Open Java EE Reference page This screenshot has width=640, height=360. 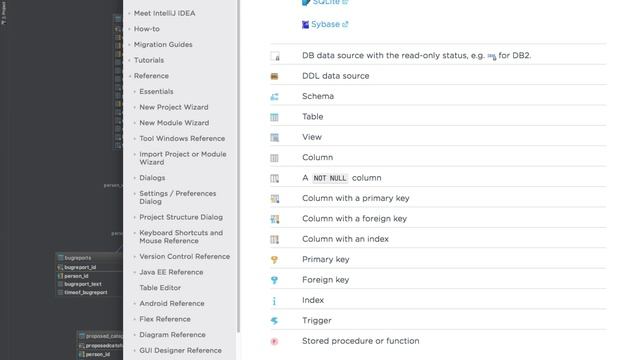pyautogui.click(x=171, y=272)
